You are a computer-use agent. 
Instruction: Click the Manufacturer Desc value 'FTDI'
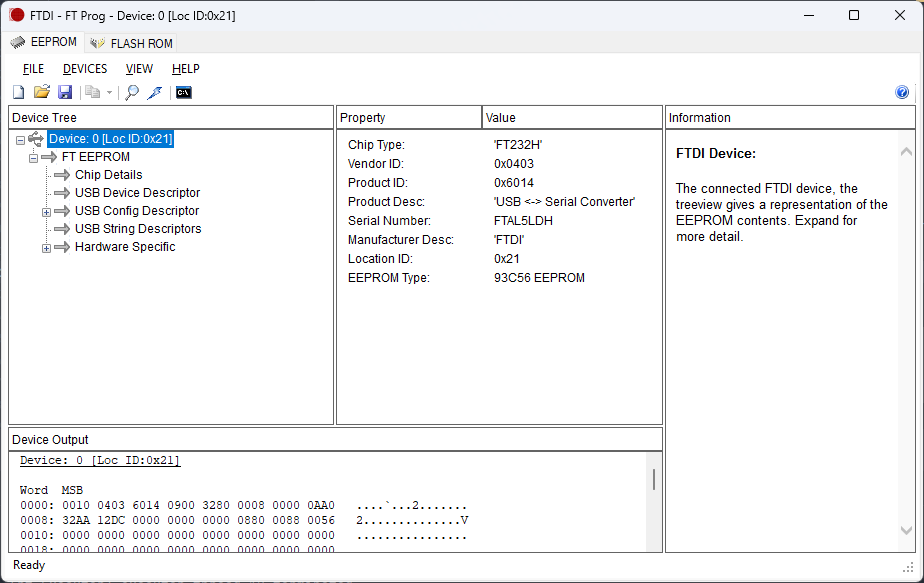coord(509,240)
